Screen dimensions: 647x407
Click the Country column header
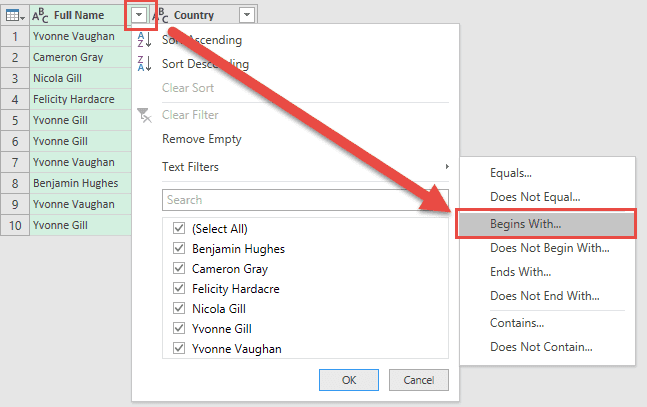[194, 15]
